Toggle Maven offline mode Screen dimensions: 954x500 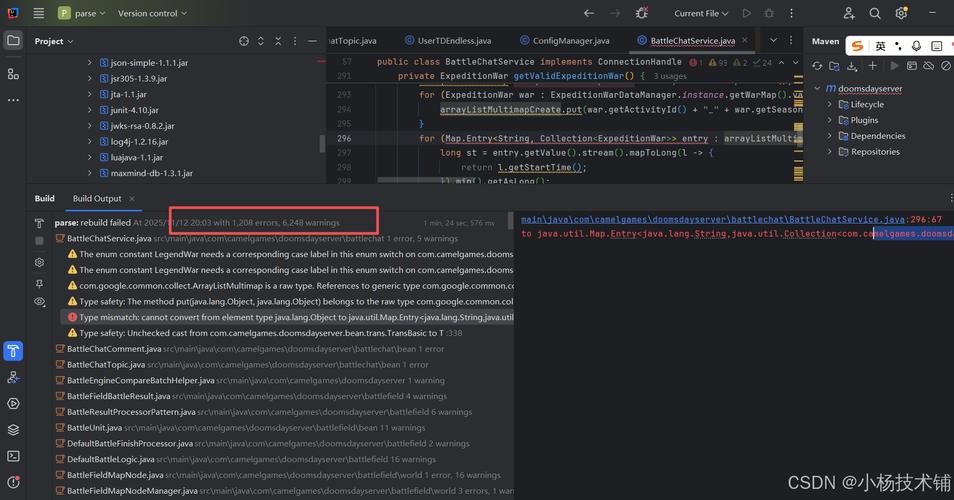coord(929,66)
